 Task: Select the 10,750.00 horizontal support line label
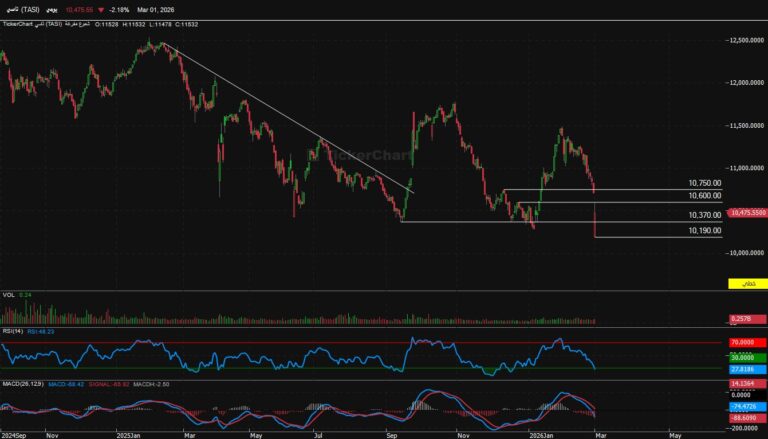click(x=704, y=184)
